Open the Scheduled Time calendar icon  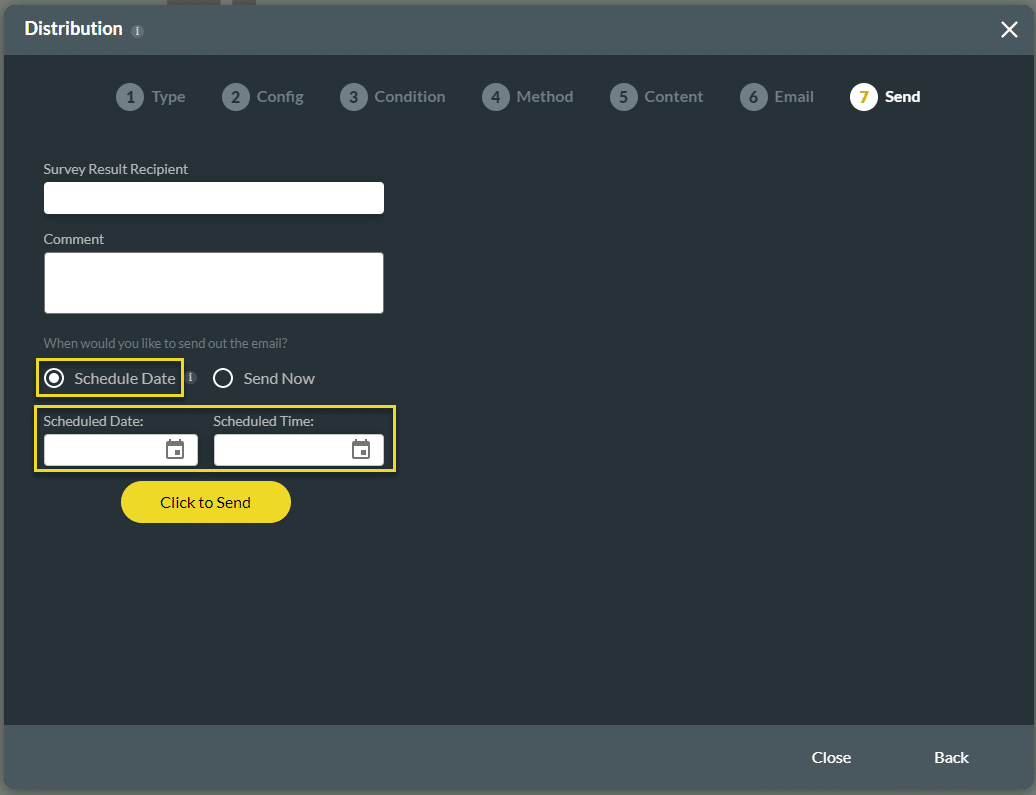(x=363, y=449)
